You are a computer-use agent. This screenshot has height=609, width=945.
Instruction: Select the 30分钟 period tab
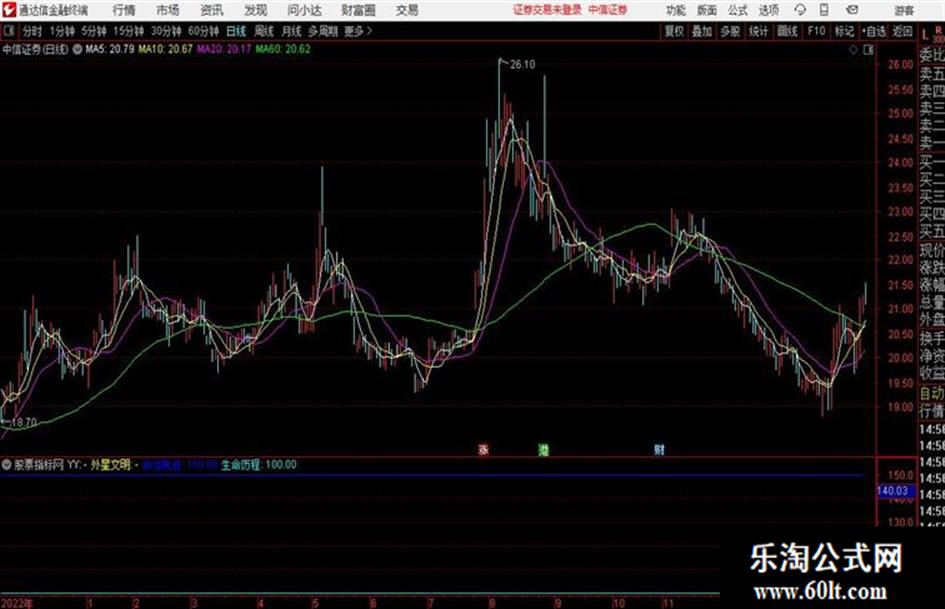[166, 31]
